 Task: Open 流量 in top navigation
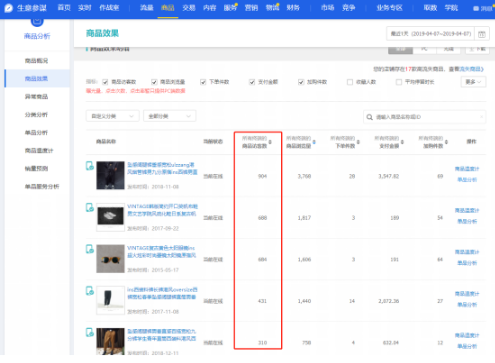(x=147, y=8)
